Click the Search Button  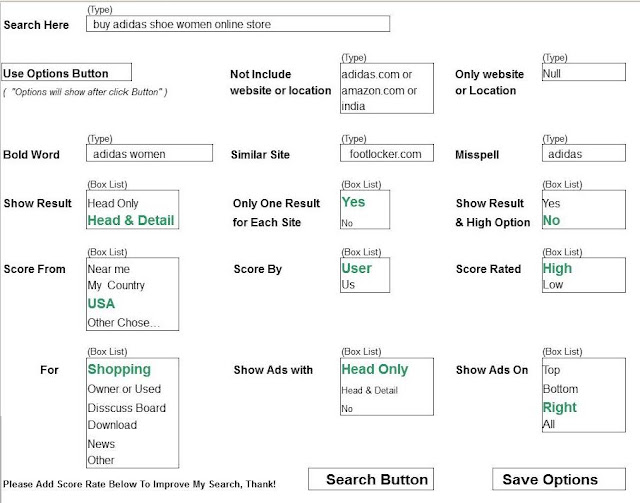371,479
